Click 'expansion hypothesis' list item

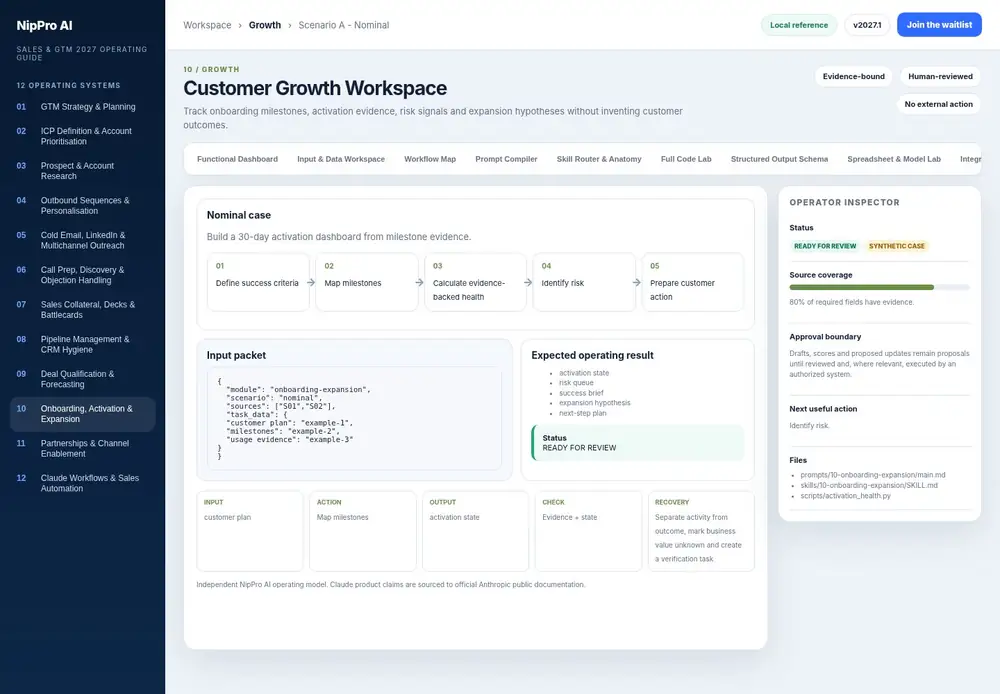coord(594,402)
